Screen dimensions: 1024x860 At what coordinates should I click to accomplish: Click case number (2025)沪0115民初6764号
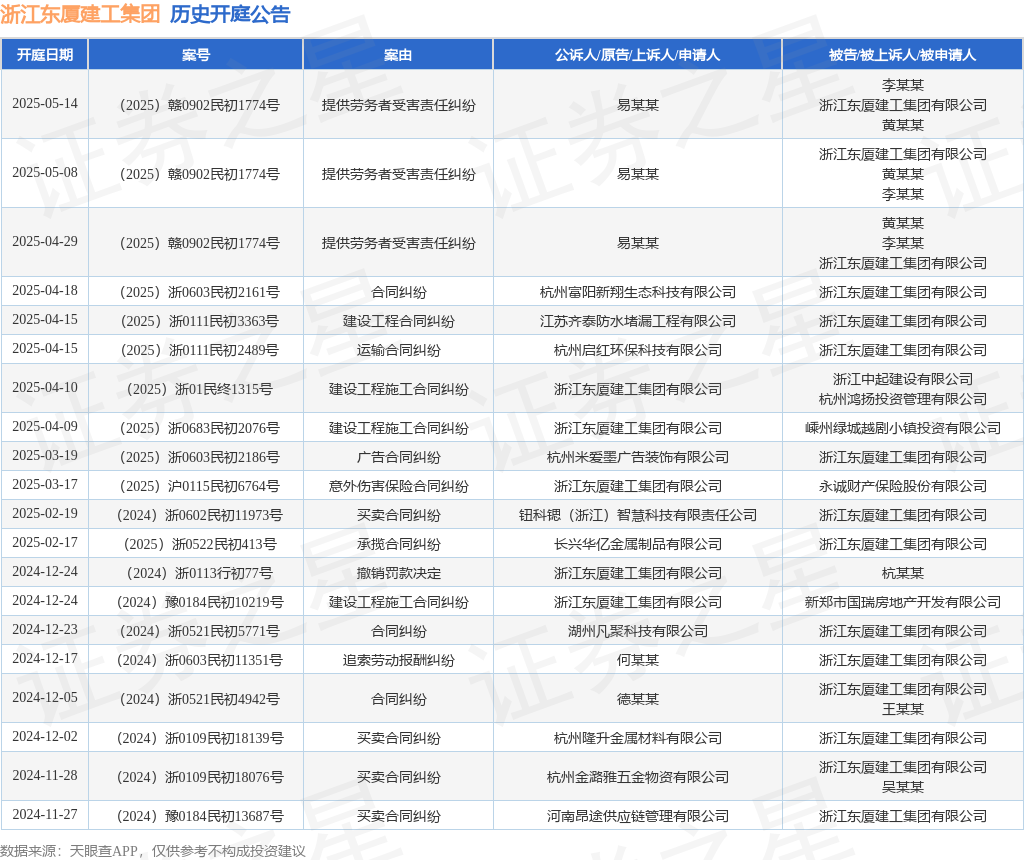[199, 486]
